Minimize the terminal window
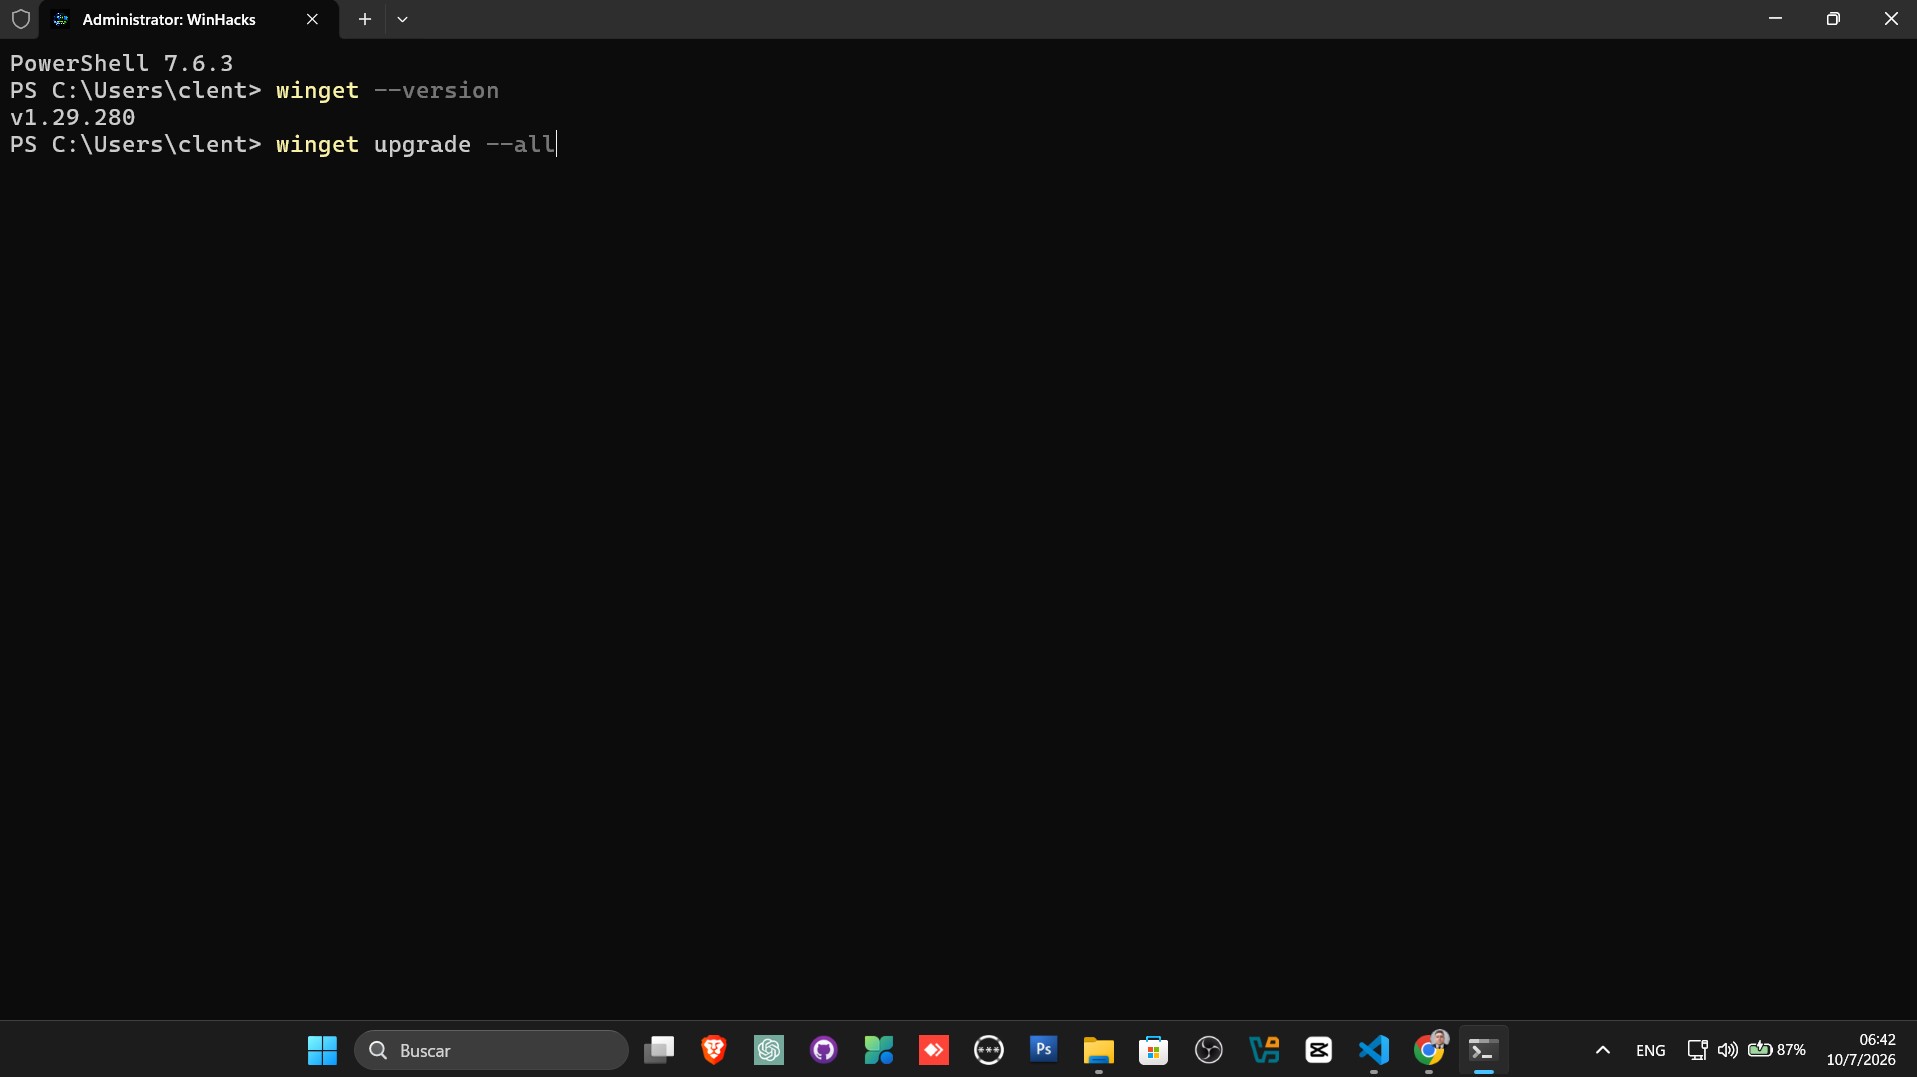 [x=1775, y=19]
